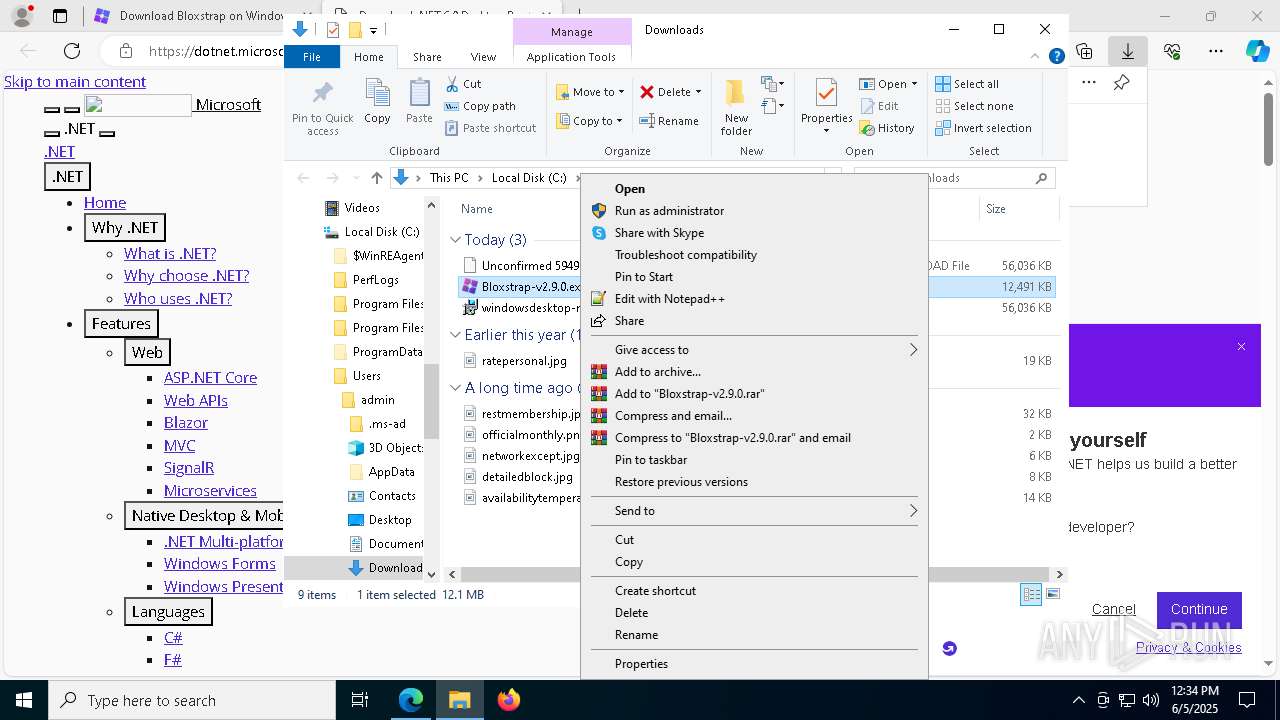The width and height of the screenshot is (1280, 720).
Task: Switch to View ribbon tab
Action: [483, 57]
